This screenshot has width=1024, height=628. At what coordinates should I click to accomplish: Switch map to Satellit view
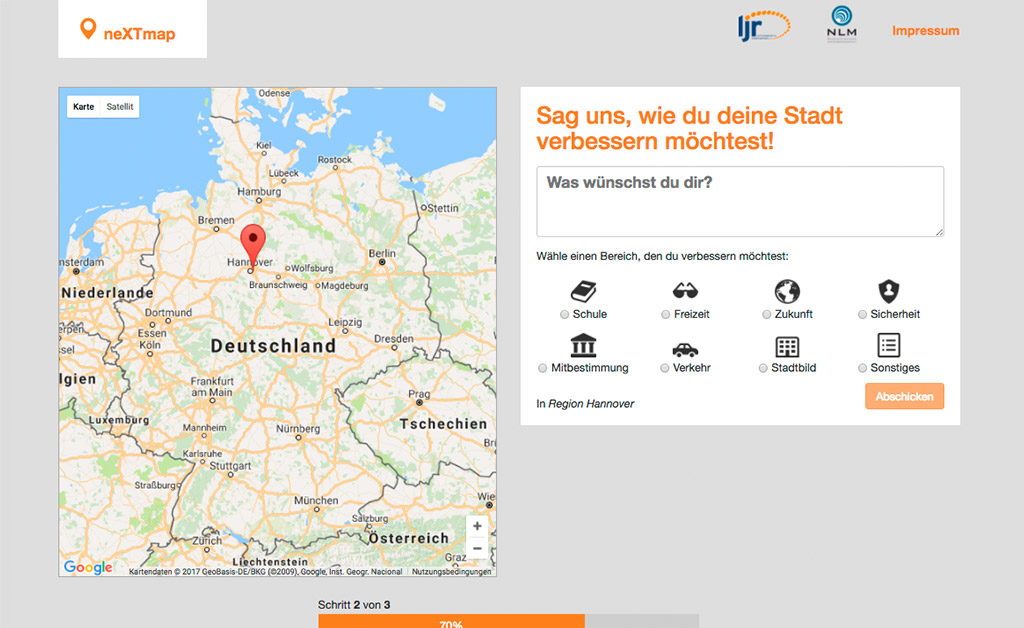click(x=120, y=106)
